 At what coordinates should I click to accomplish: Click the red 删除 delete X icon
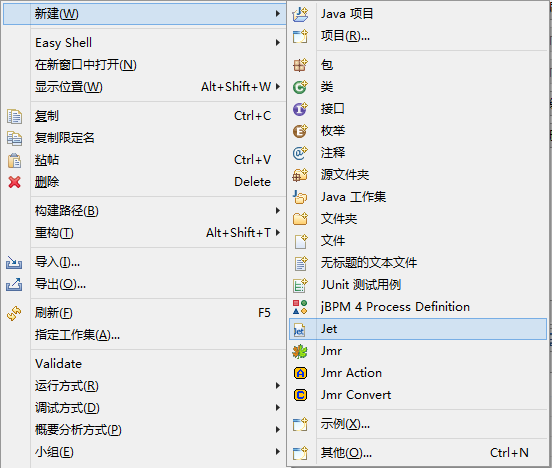[14, 182]
